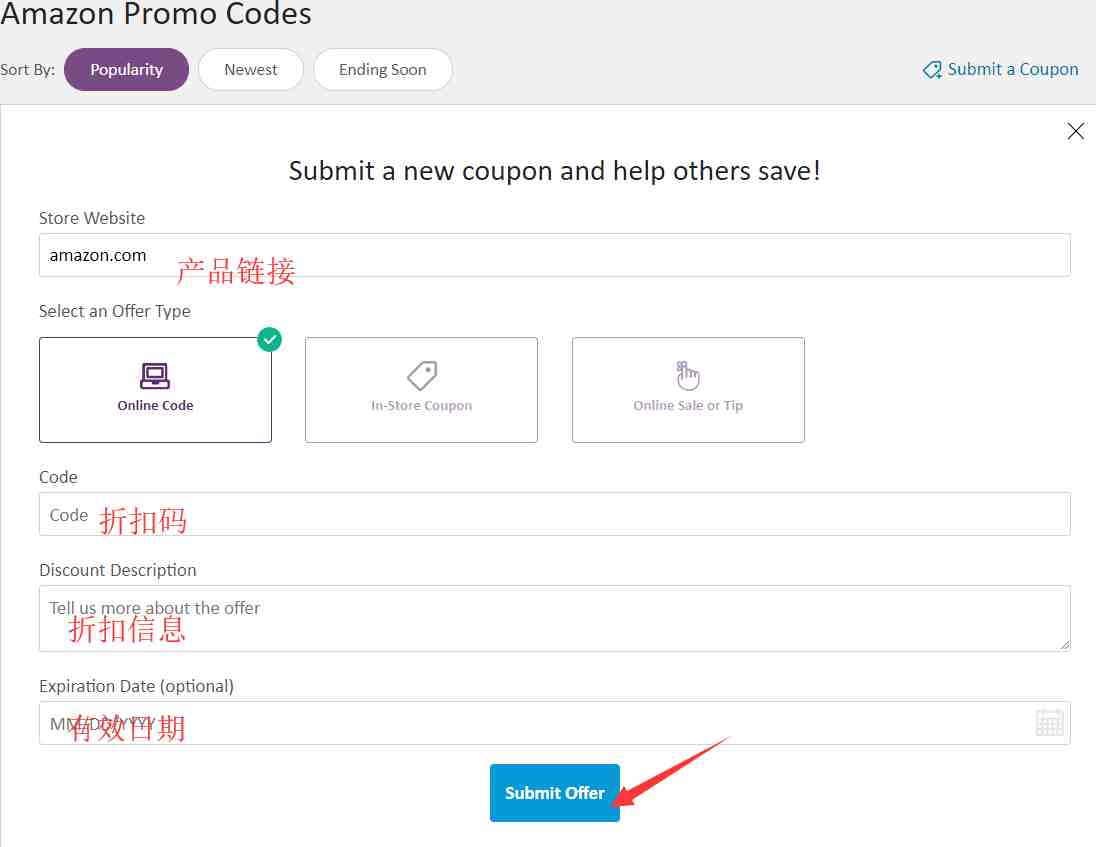The height and width of the screenshot is (847, 1096).
Task: Click the laptop icon in Online Code
Action: point(154,376)
